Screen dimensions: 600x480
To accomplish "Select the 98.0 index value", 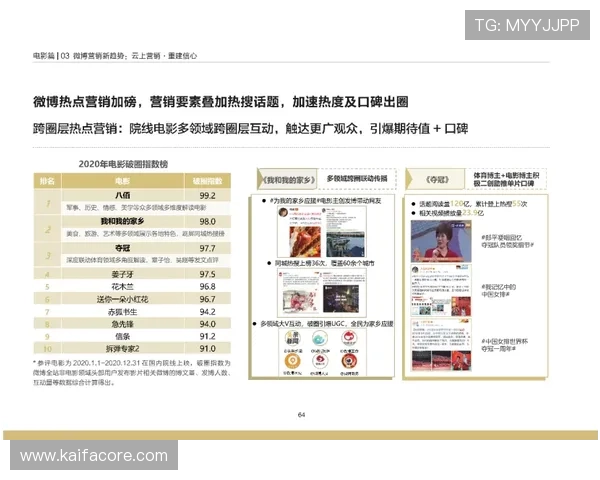I will (207, 222).
